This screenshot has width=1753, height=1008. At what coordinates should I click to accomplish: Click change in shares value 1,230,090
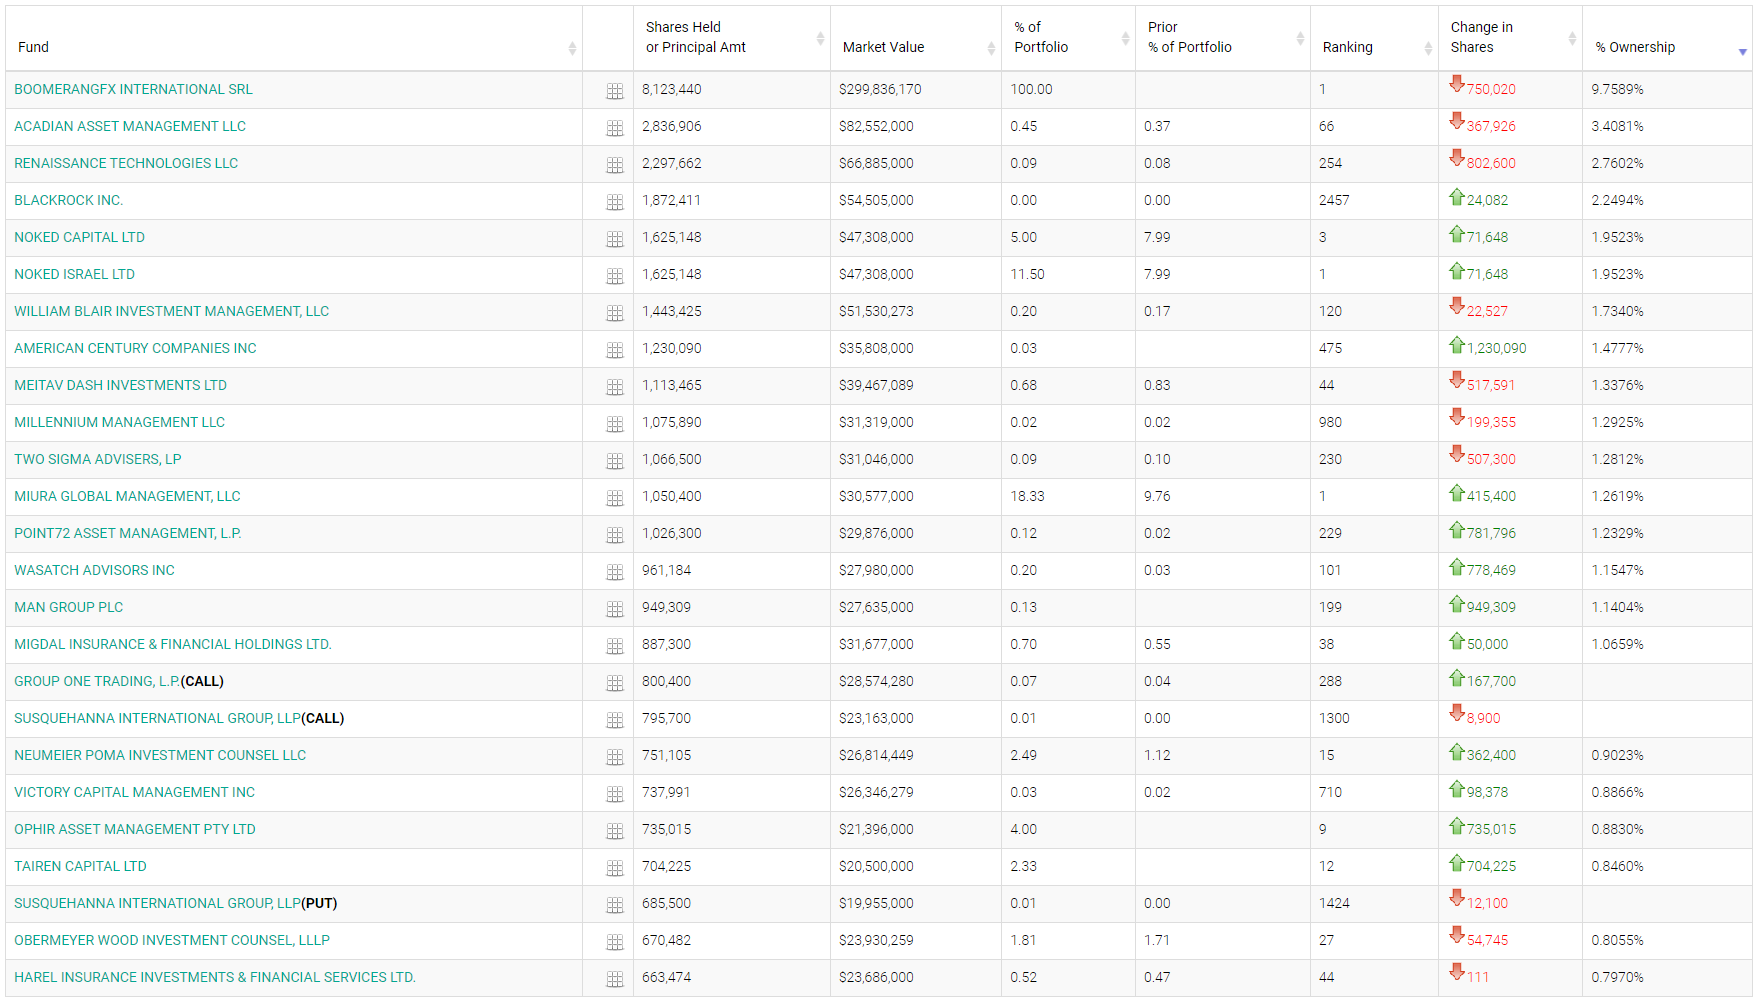1496,348
